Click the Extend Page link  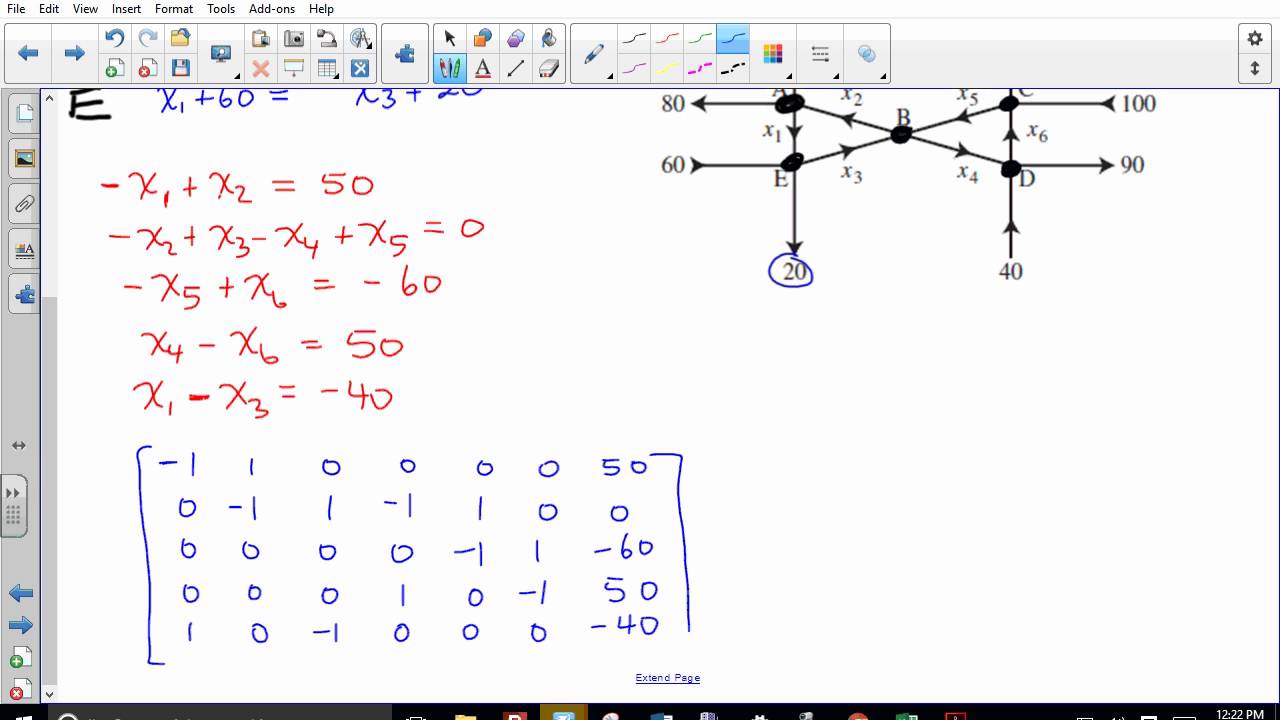point(667,677)
